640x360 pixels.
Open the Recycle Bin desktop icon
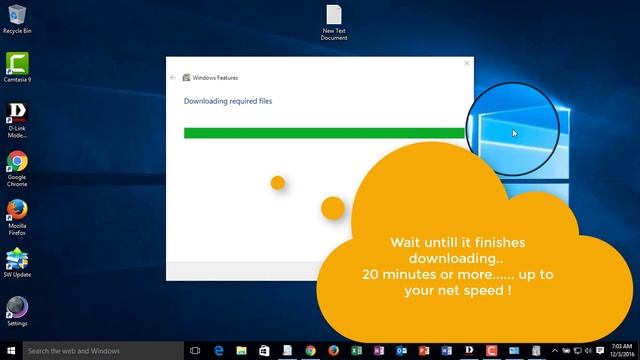click(x=17, y=19)
